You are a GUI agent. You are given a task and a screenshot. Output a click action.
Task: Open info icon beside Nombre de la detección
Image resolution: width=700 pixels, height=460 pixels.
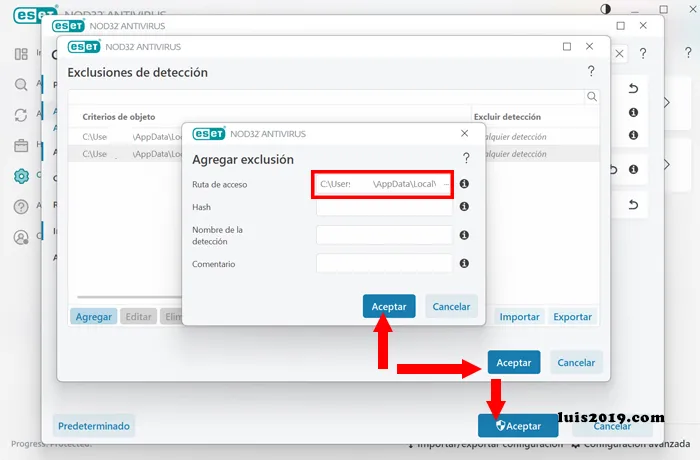(x=464, y=235)
